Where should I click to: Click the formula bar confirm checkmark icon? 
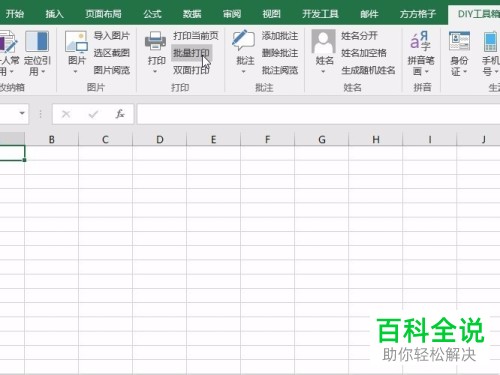pos(93,114)
